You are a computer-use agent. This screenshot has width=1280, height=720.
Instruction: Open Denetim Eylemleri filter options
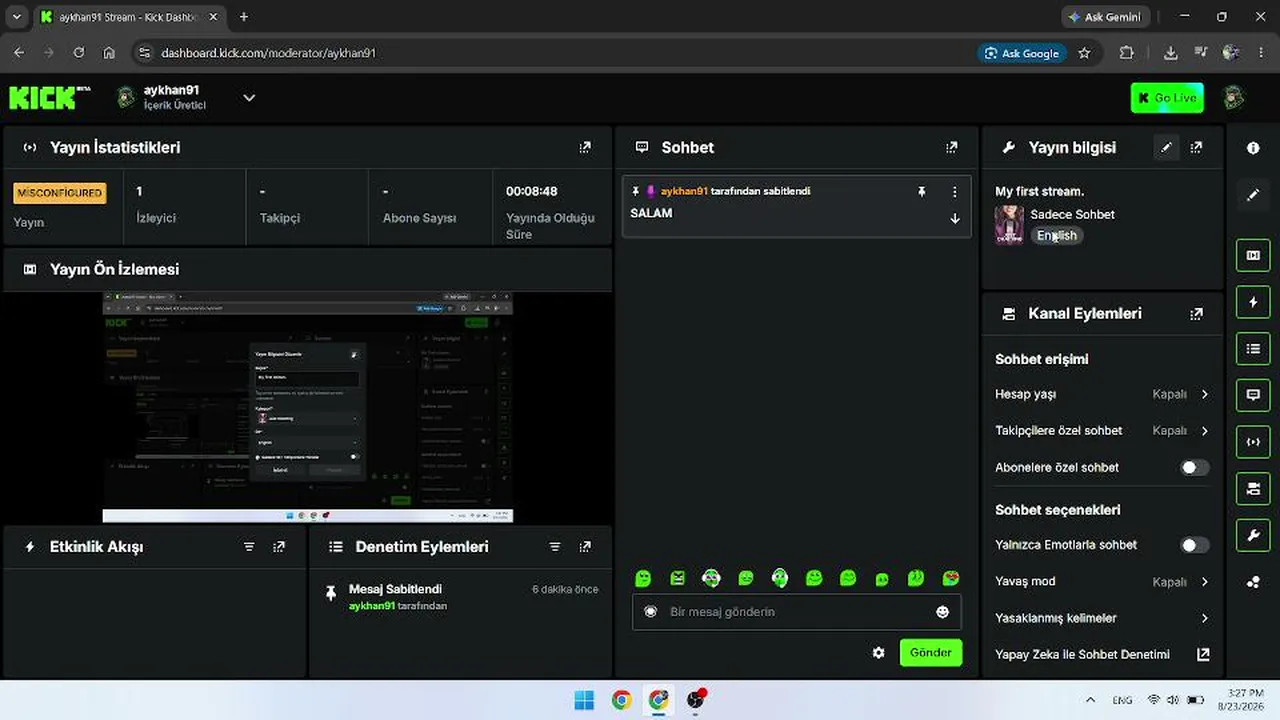(x=555, y=547)
